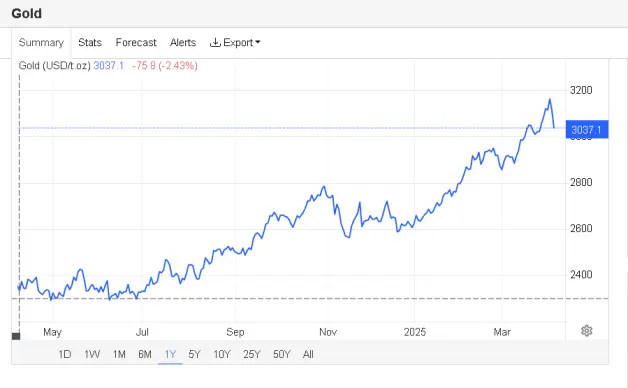Click the Sep date axis label
This screenshot has height=388, width=628.
235,332
